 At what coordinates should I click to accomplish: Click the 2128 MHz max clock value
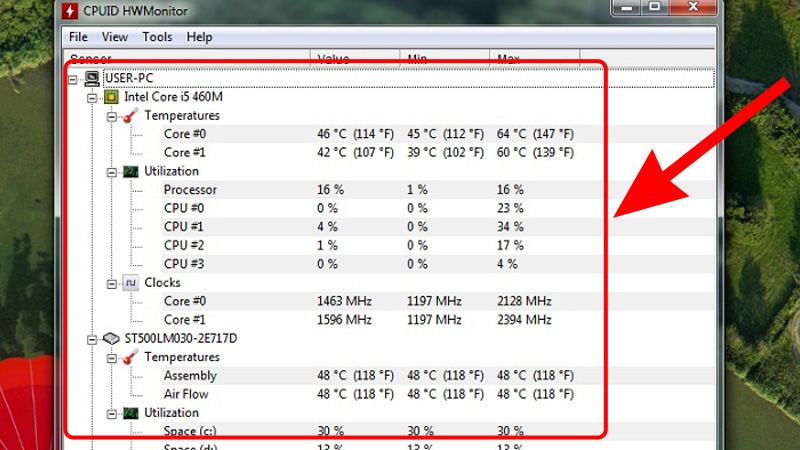[524, 301]
